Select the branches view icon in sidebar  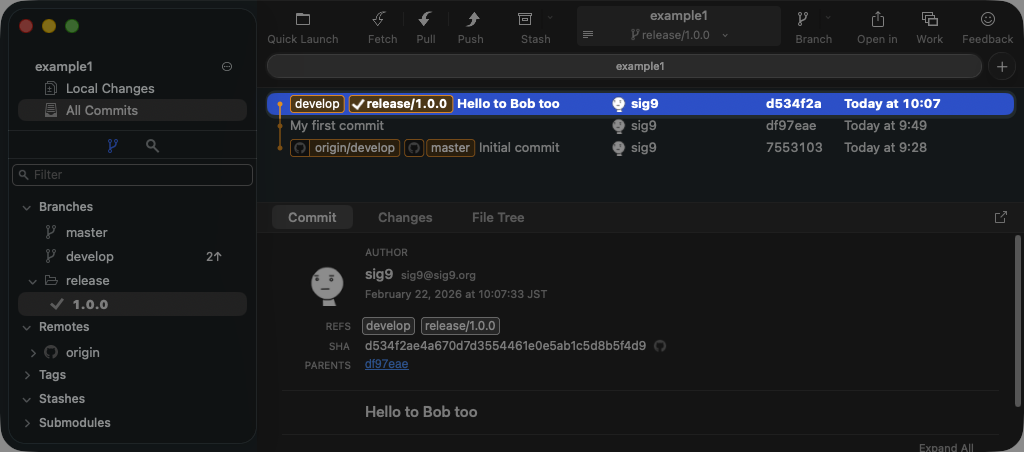pos(112,146)
